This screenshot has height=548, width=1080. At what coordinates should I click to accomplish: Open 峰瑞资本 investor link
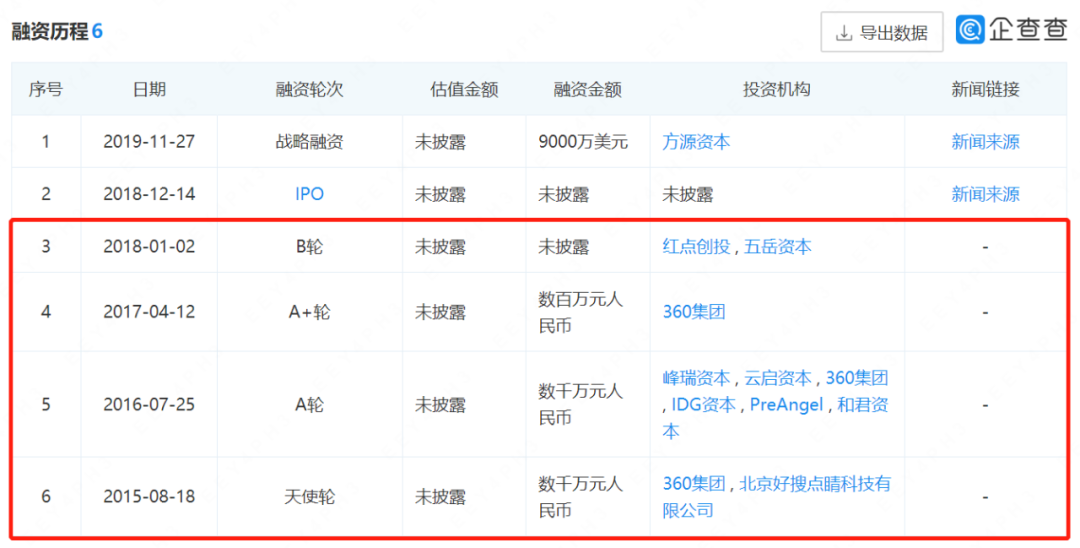coord(696,378)
